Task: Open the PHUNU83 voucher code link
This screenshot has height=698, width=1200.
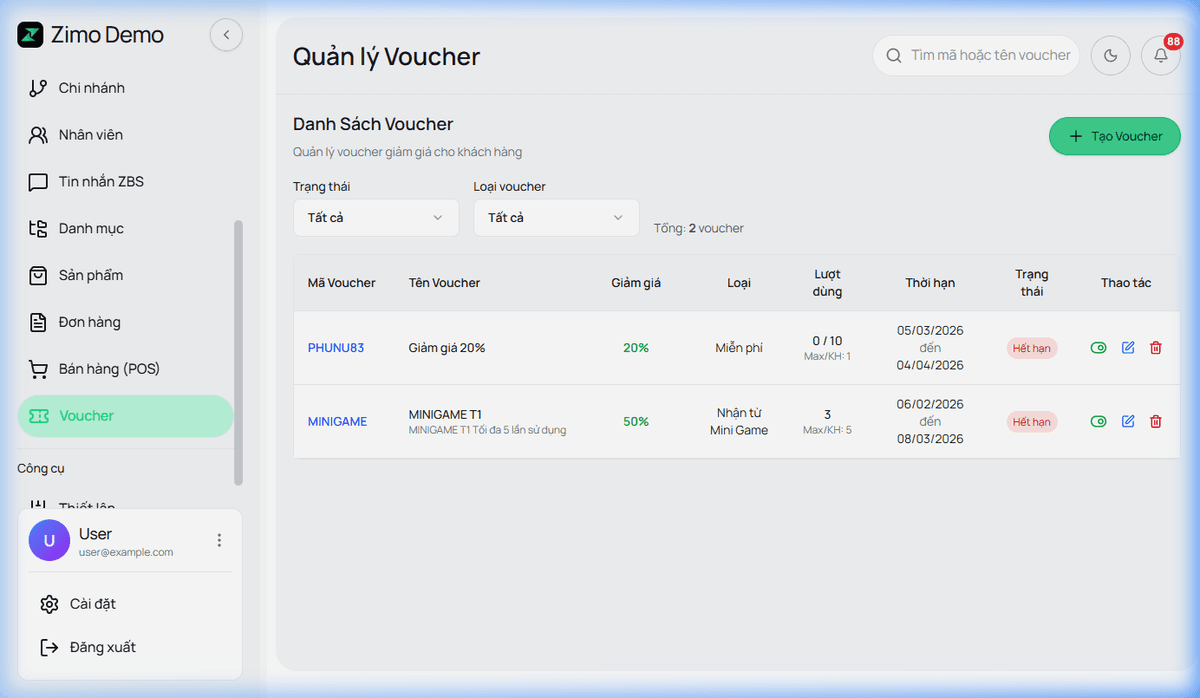Action: point(335,348)
